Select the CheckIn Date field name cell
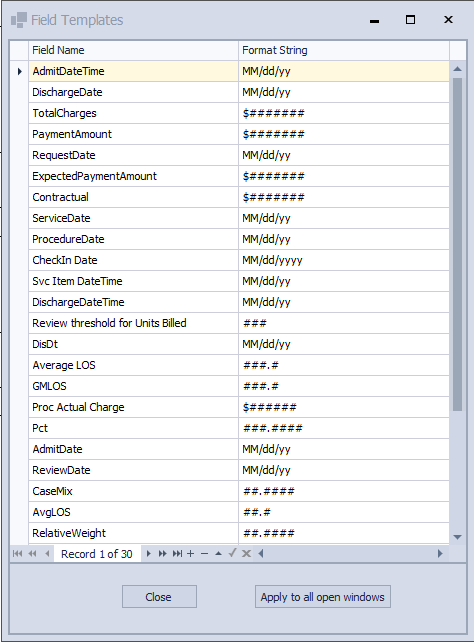Screen dimensions: 474x642 [133, 260]
